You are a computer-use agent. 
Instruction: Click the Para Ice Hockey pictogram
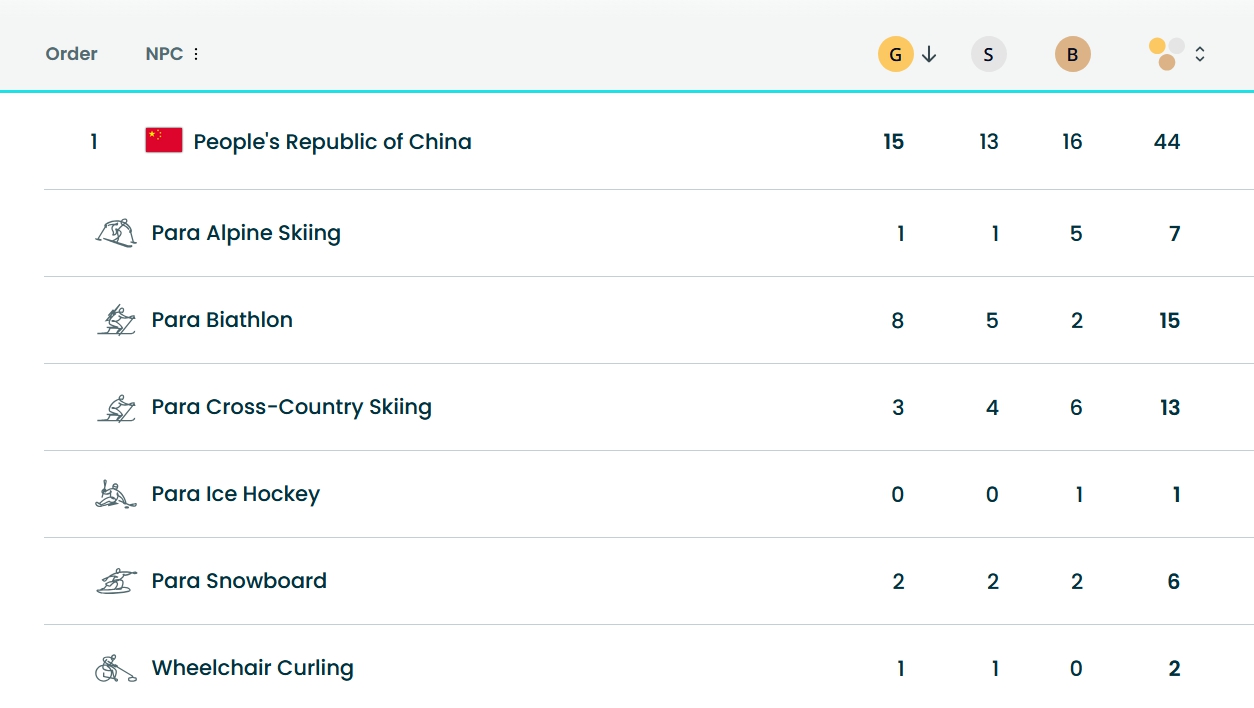click(x=115, y=494)
